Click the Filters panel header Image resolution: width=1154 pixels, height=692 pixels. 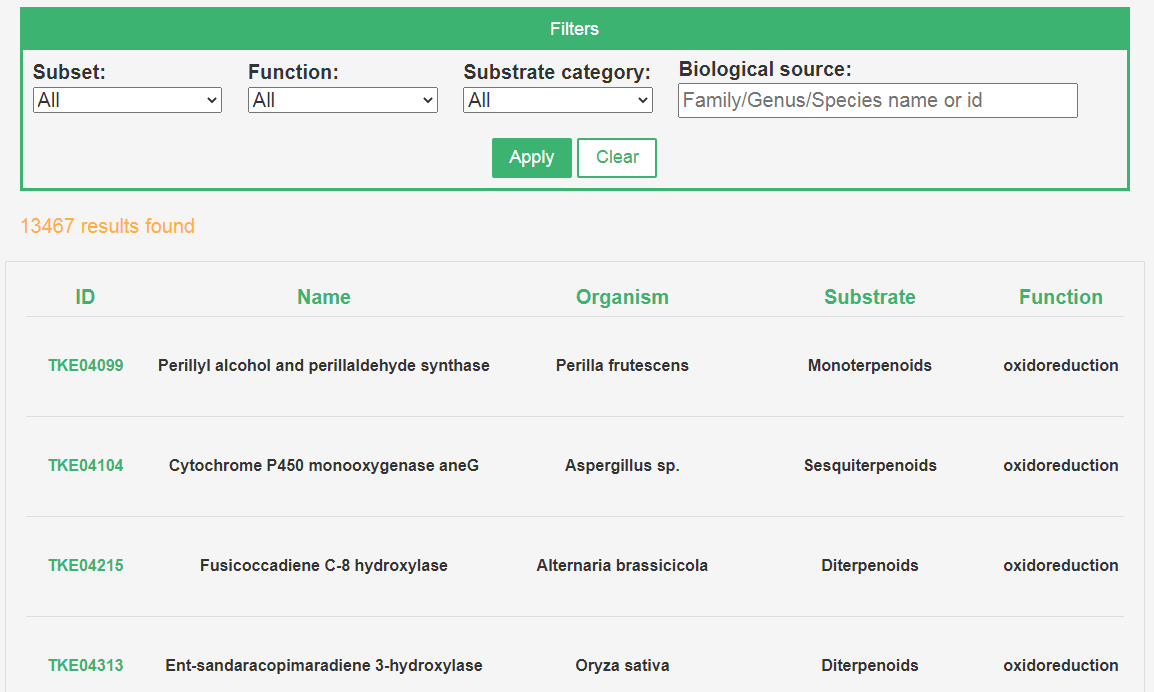coord(575,29)
